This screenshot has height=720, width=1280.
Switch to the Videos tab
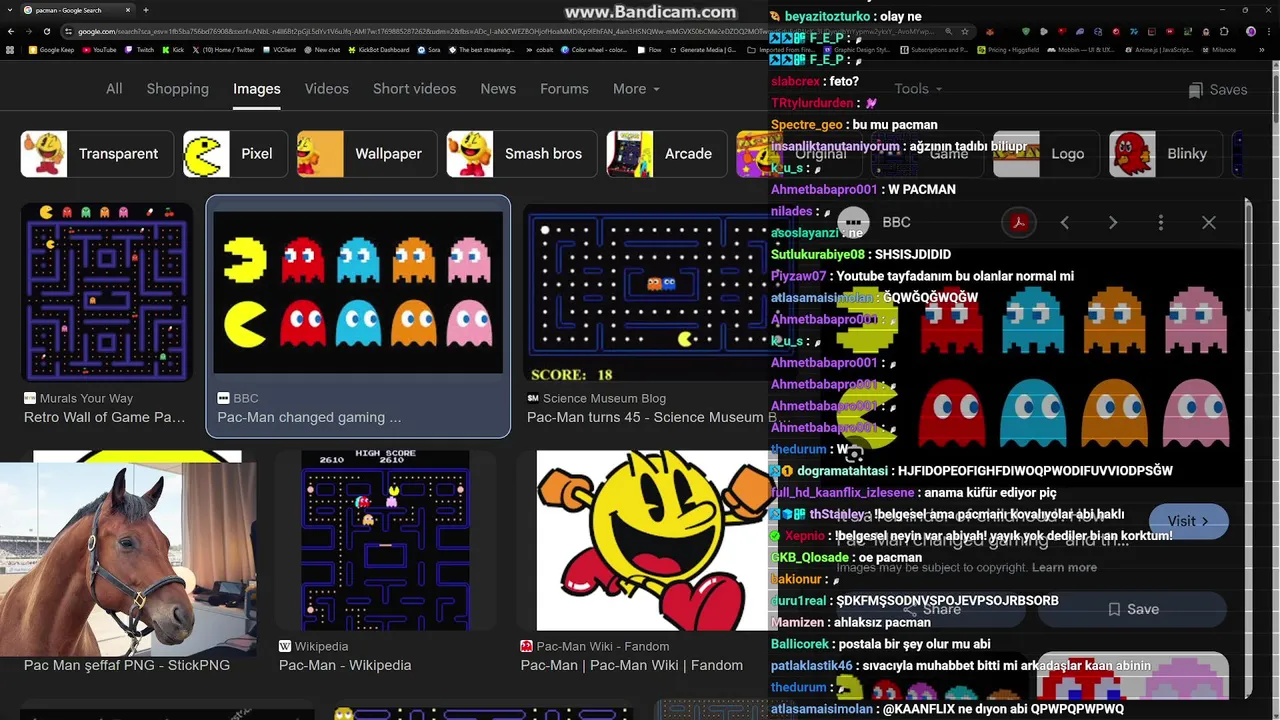pos(327,89)
